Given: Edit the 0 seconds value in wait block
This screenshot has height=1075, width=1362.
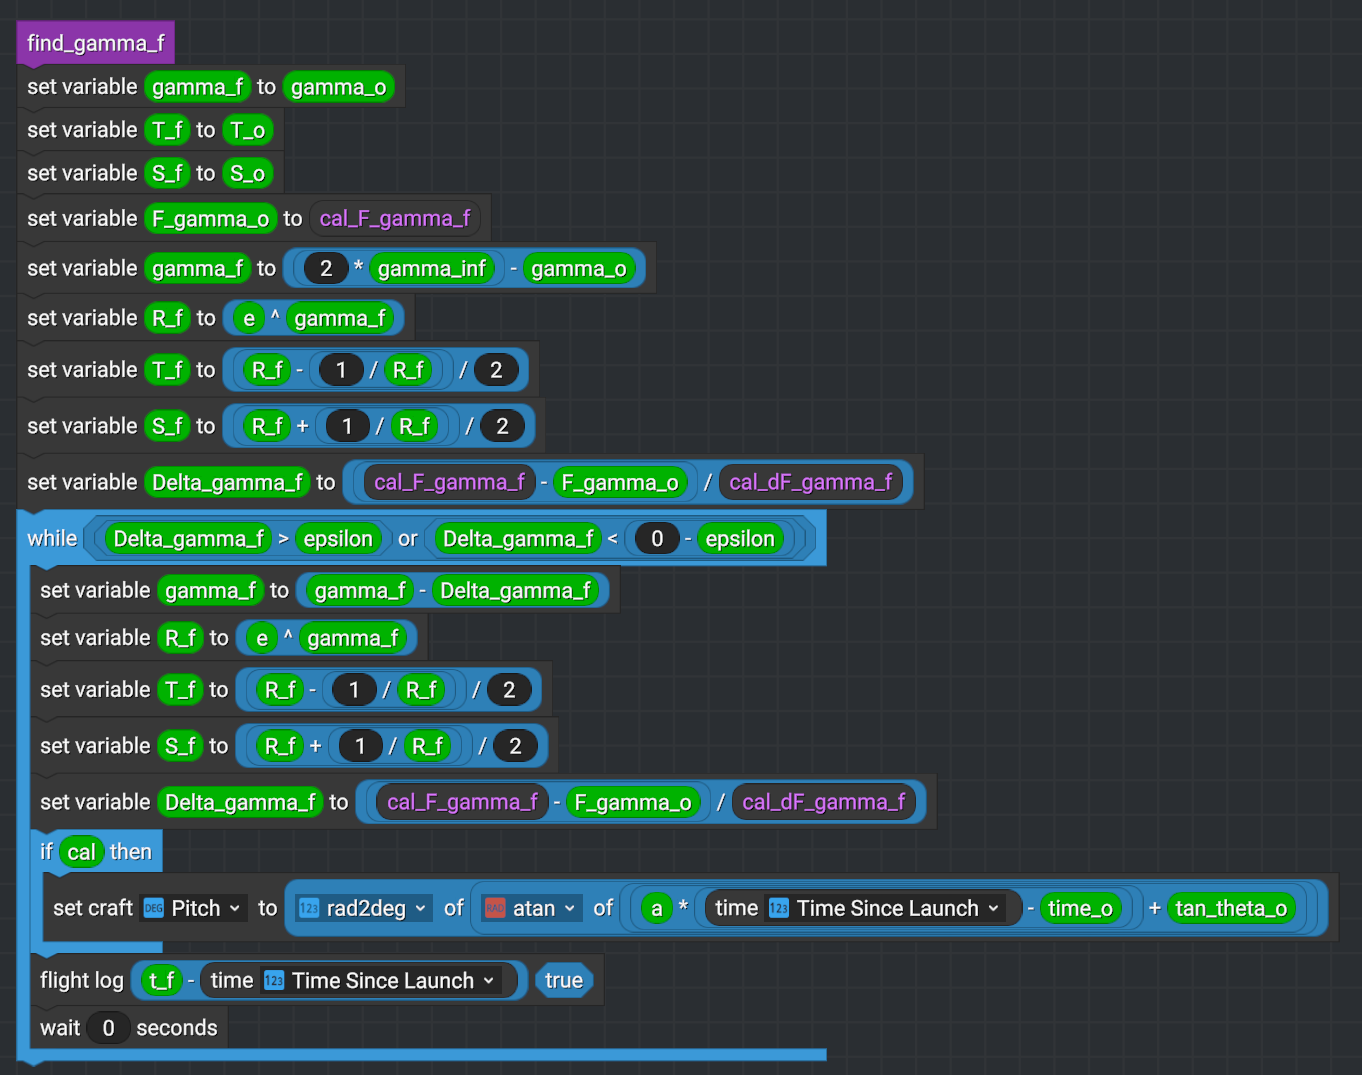Looking at the screenshot, I should (108, 1028).
